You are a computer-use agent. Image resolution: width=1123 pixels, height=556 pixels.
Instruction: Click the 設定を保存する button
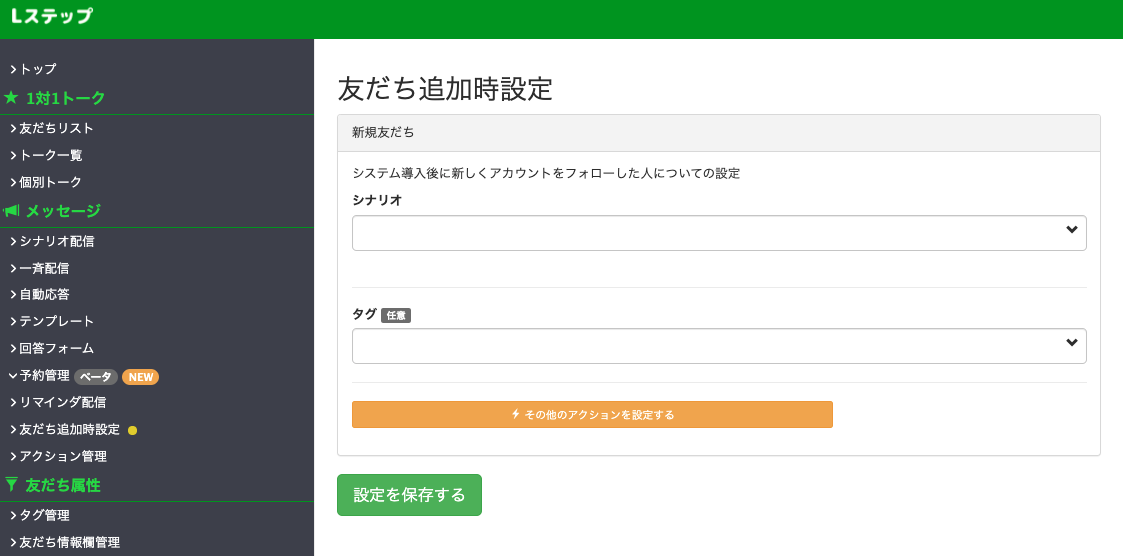point(410,495)
